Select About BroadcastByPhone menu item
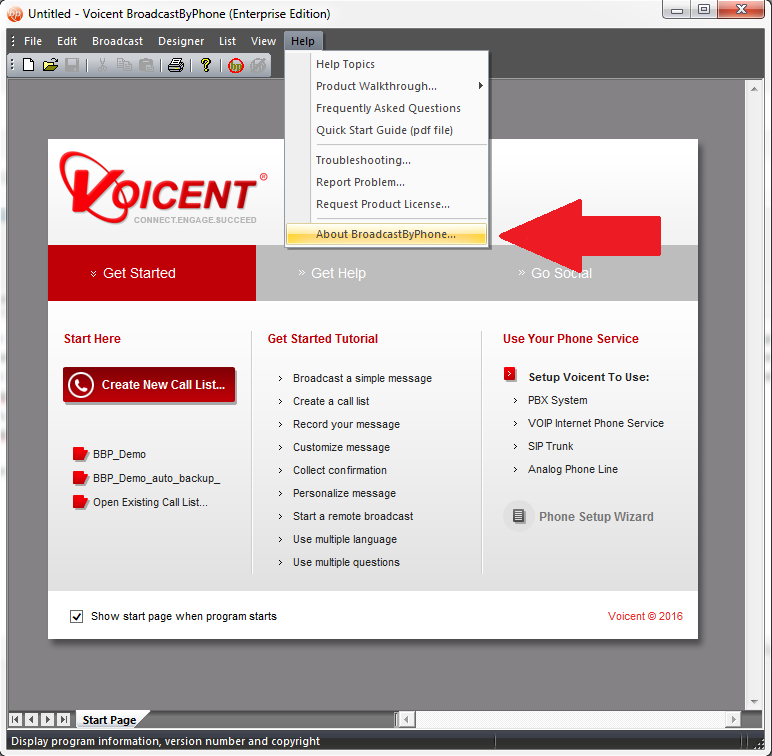772x756 pixels. (386, 234)
